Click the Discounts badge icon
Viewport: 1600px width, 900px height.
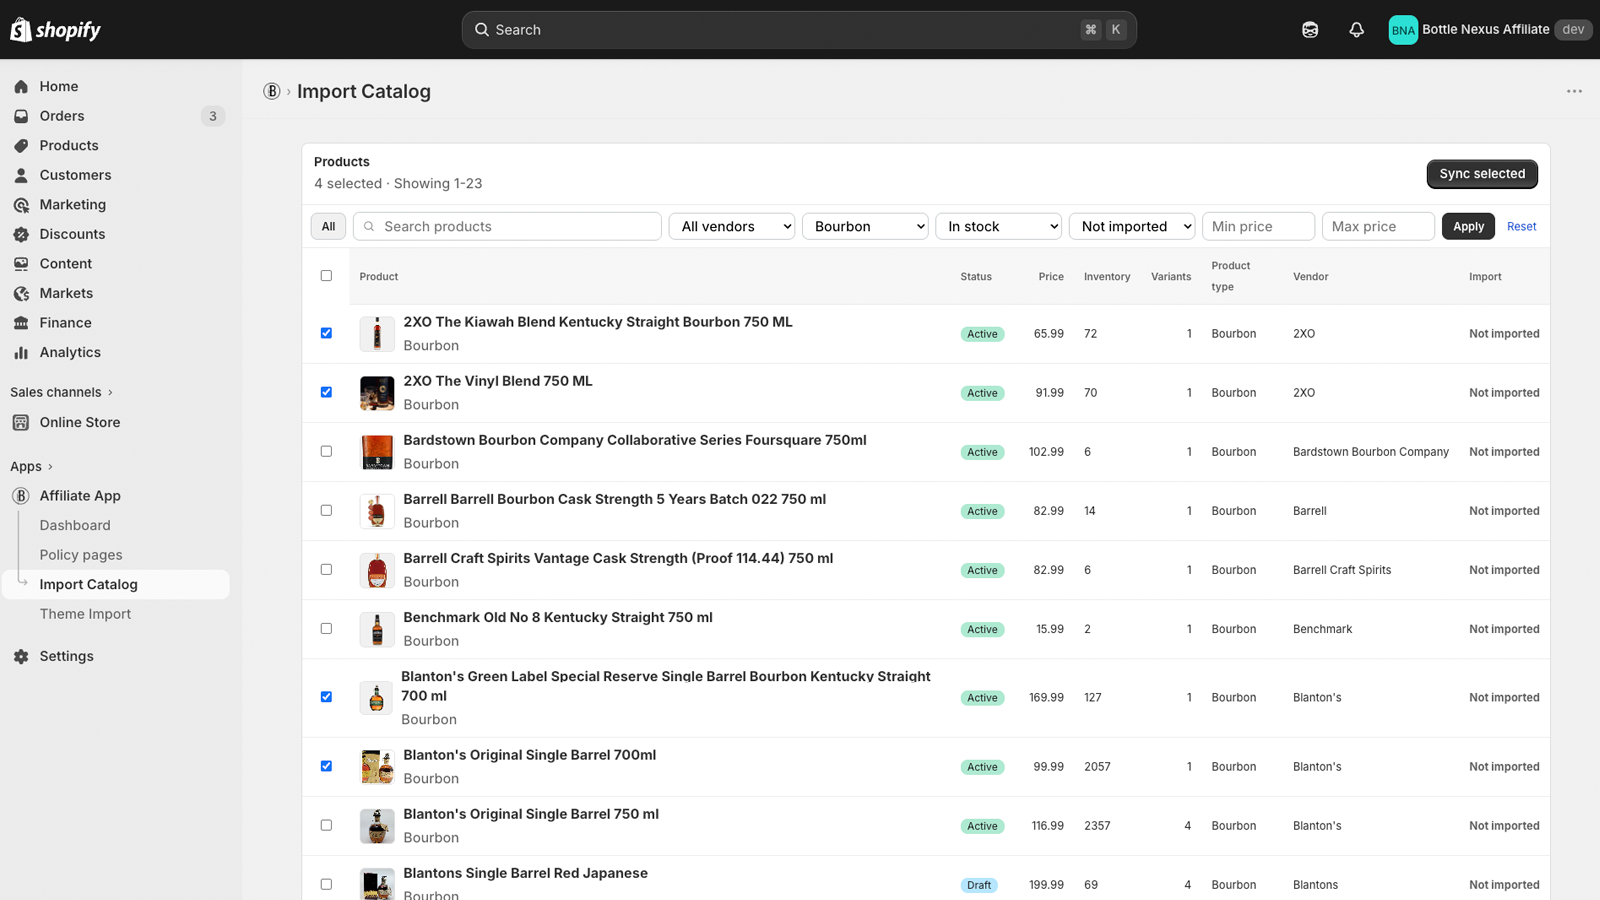tap(21, 234)
